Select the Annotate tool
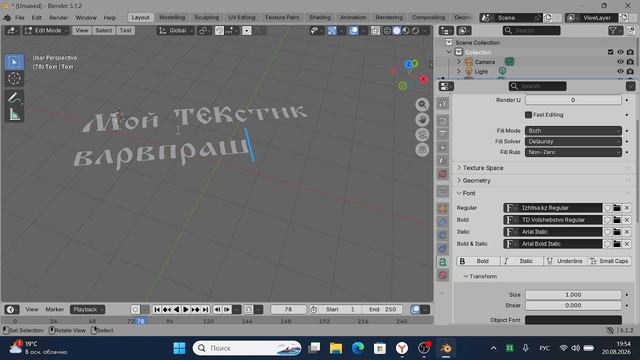The height and width of the screenshot is (360, 640). click(x=14, y=98)
